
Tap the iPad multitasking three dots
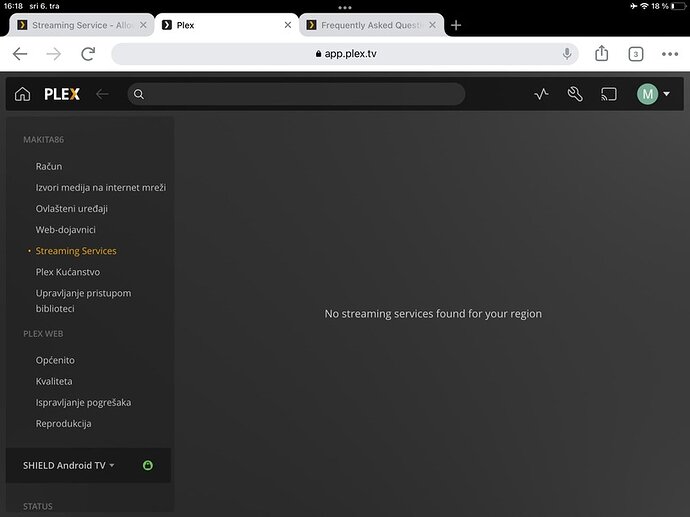[345, 7]
